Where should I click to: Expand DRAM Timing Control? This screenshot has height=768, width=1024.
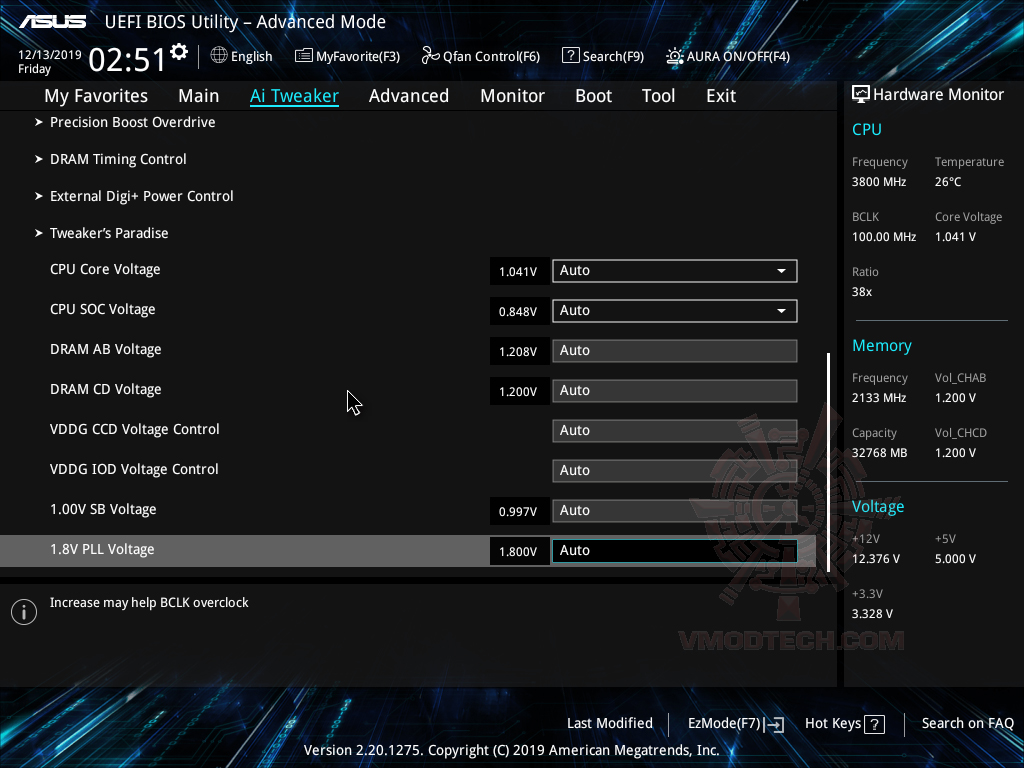pyautogui.click(x=118, y=158)
